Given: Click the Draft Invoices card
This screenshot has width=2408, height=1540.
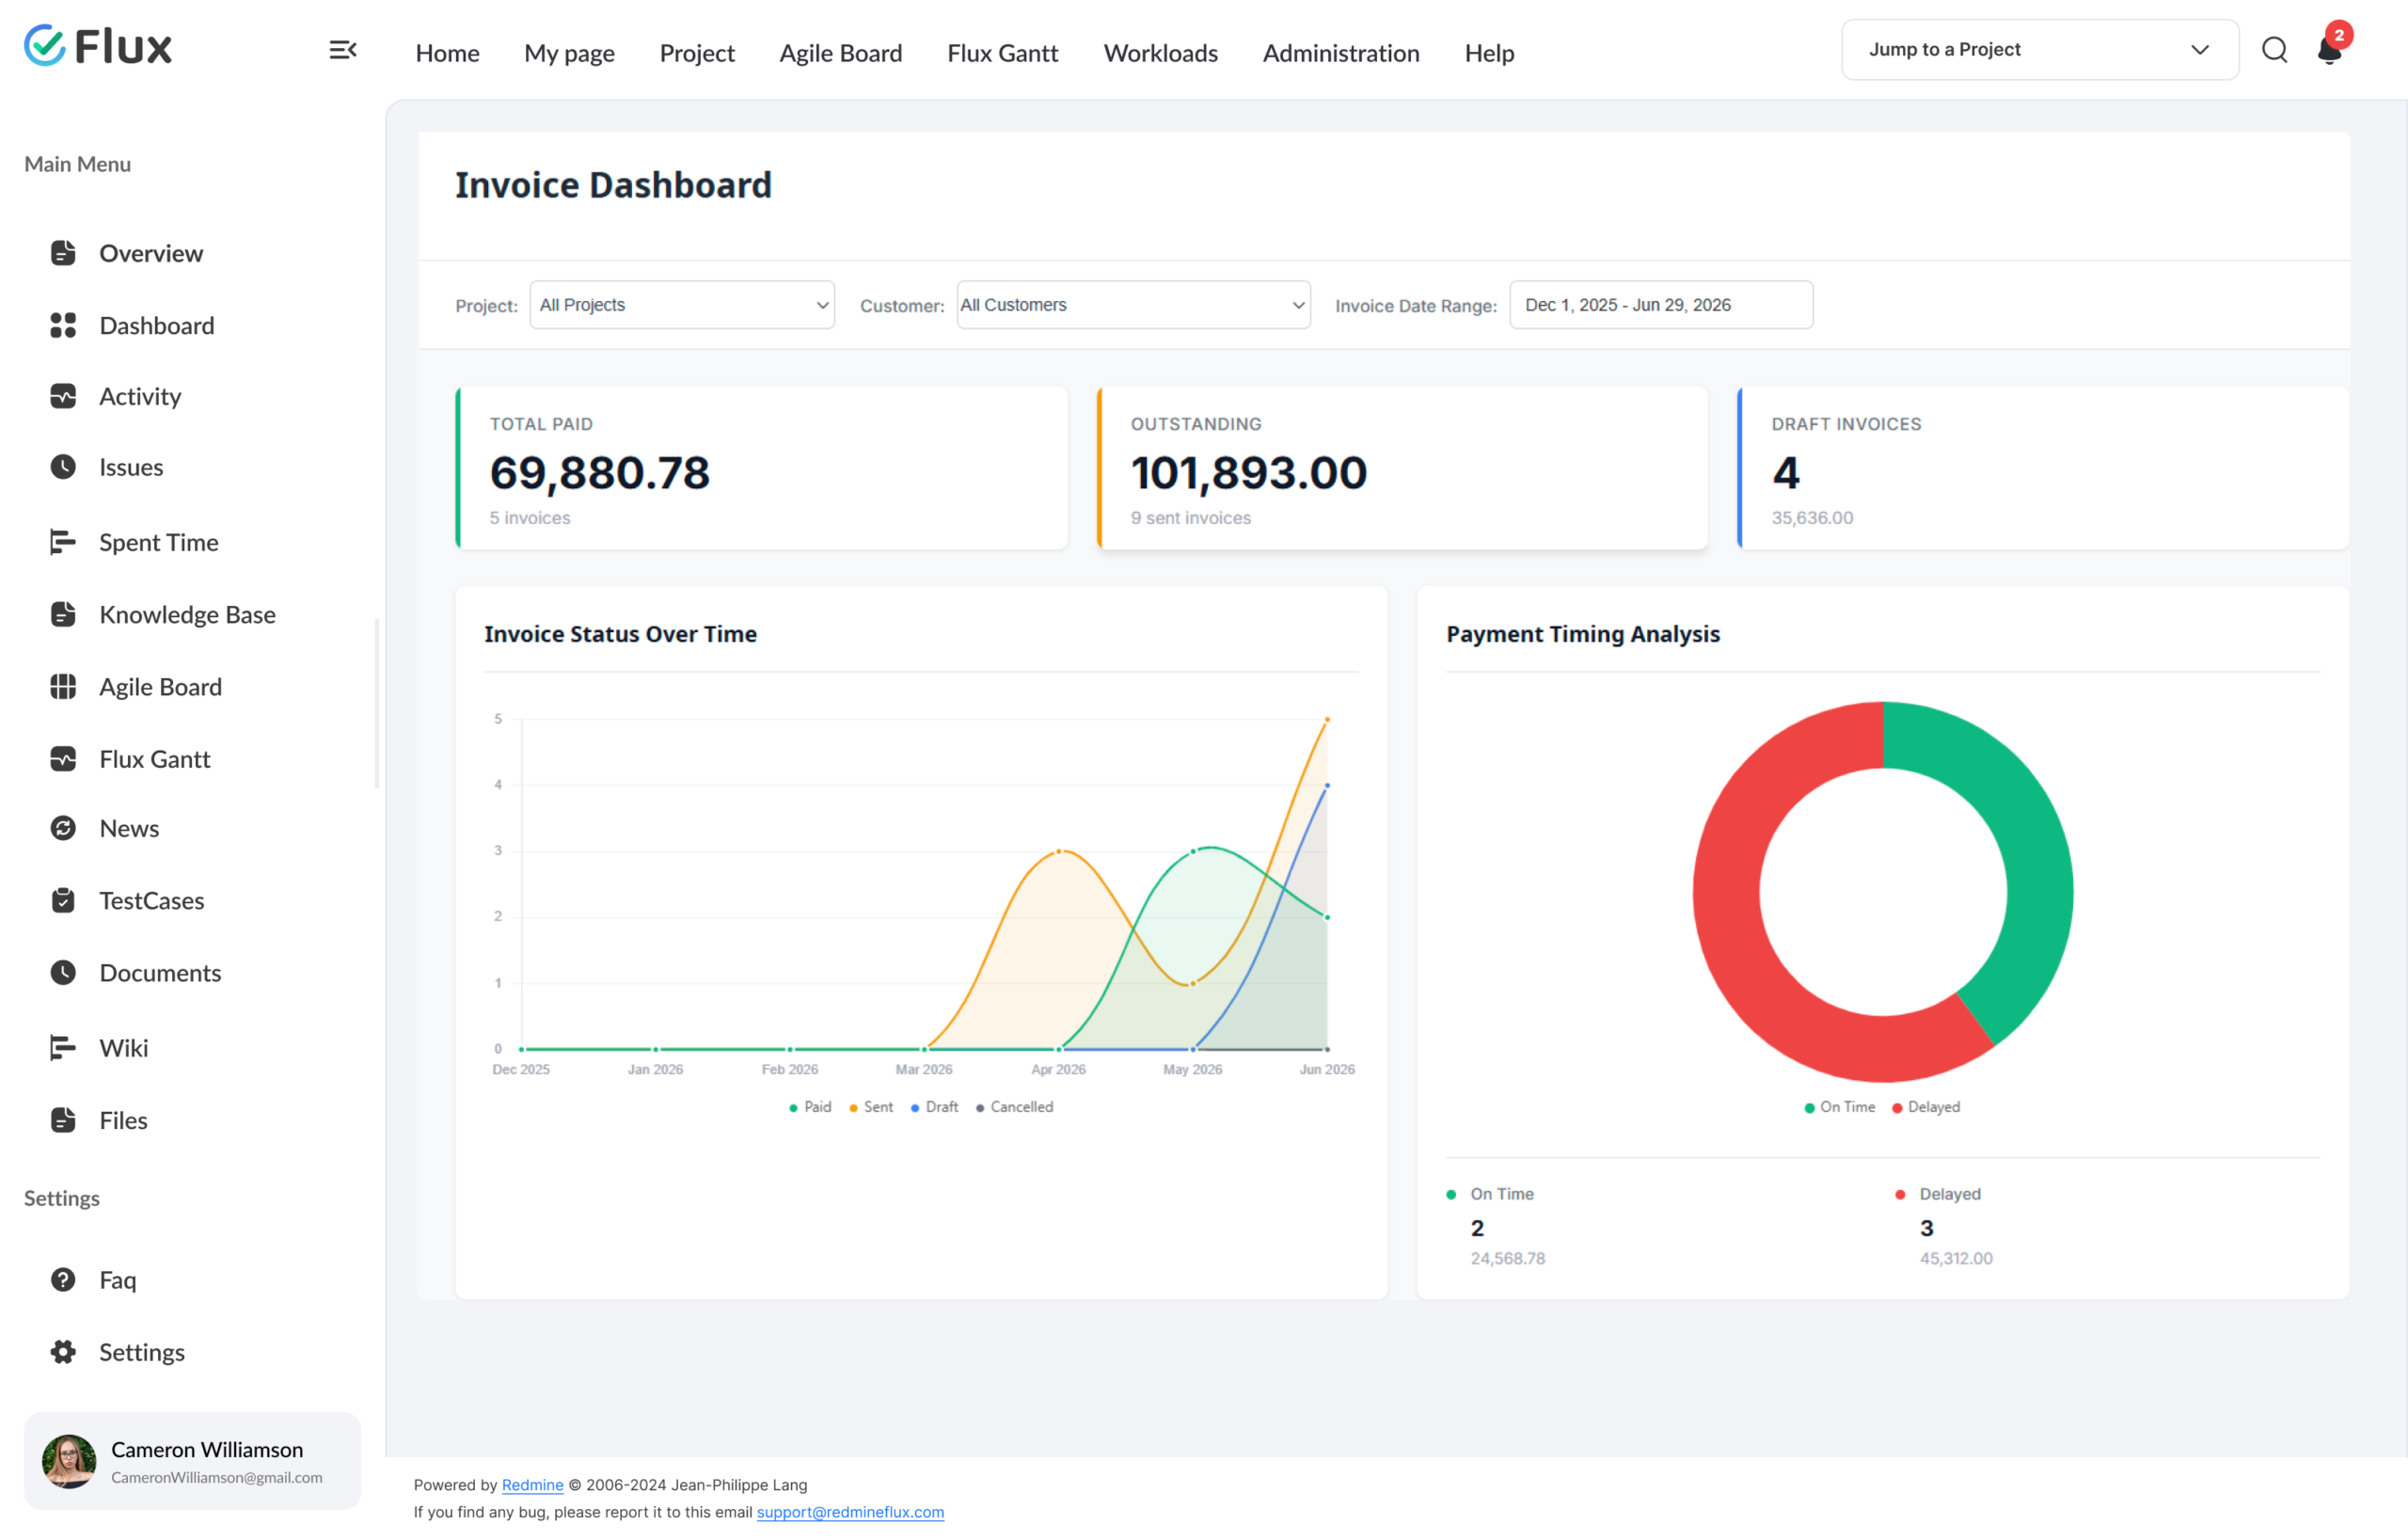Looking at the screenshot, I should [2043, 468].
